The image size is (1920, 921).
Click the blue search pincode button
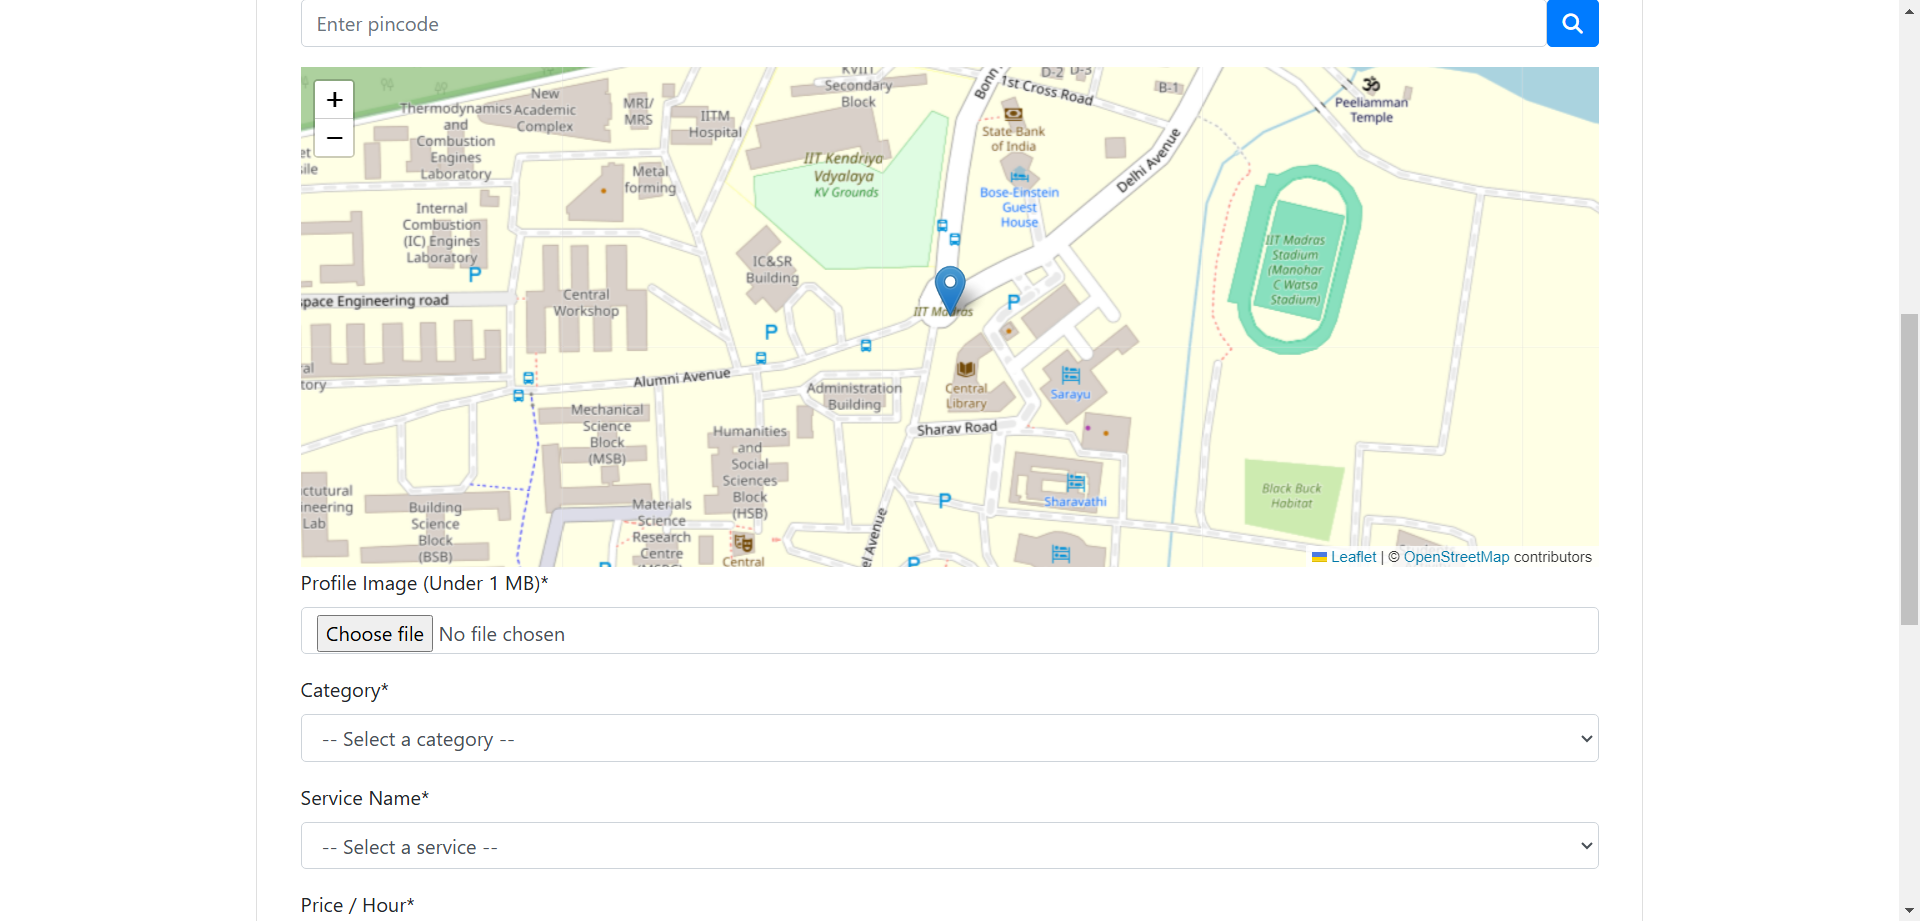coord(1572,23)
